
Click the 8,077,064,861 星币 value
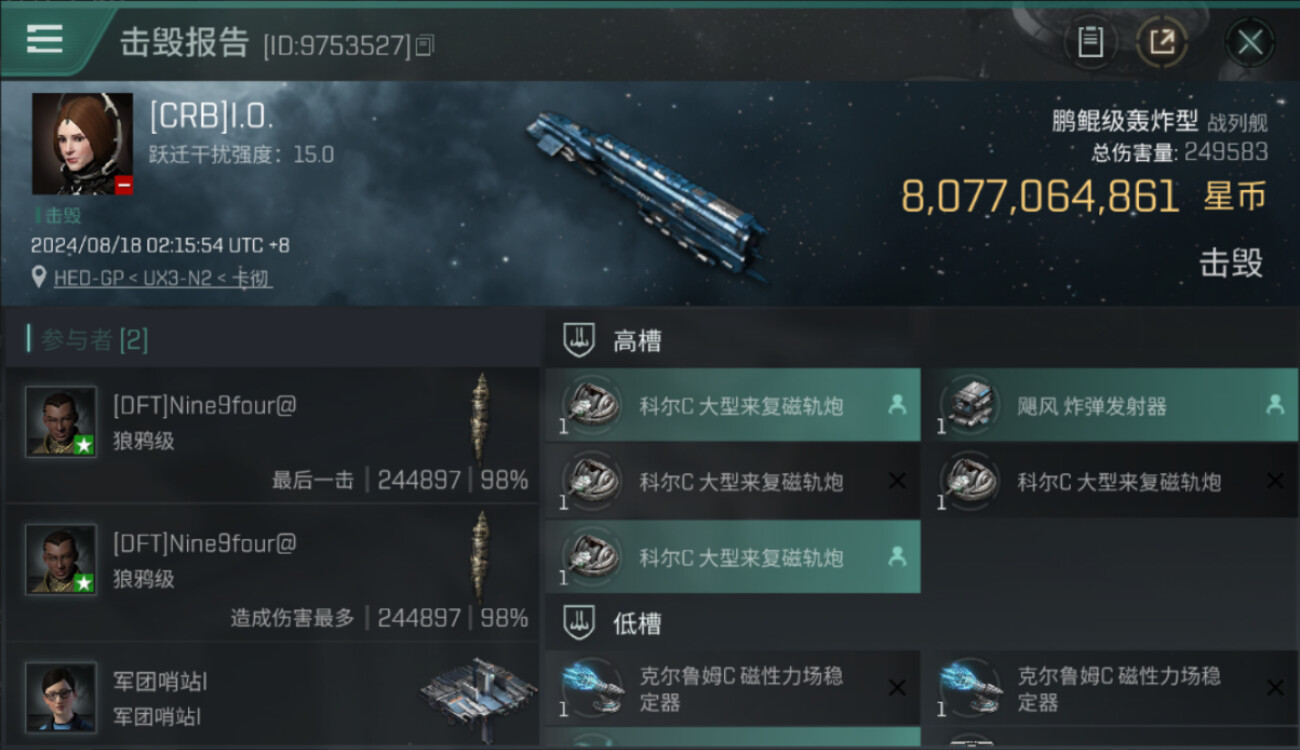1084,196
